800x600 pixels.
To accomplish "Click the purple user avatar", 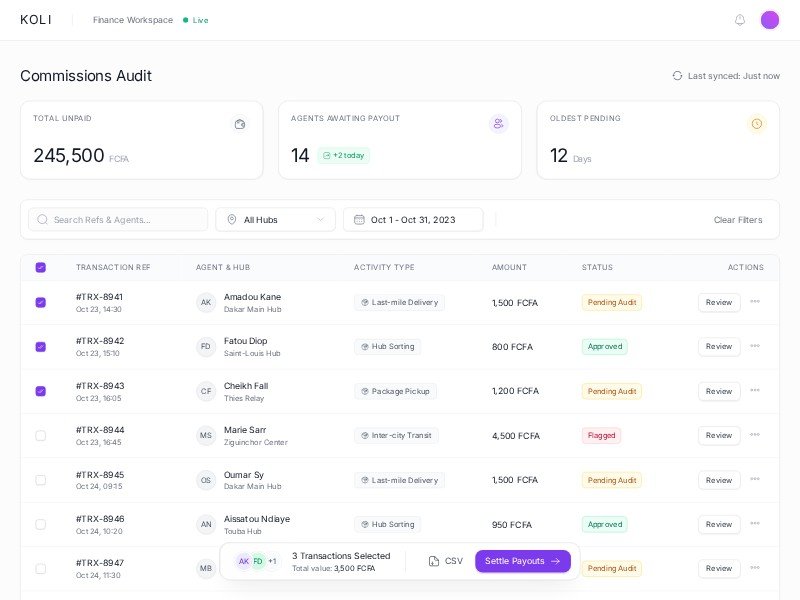I will (770, 20).
